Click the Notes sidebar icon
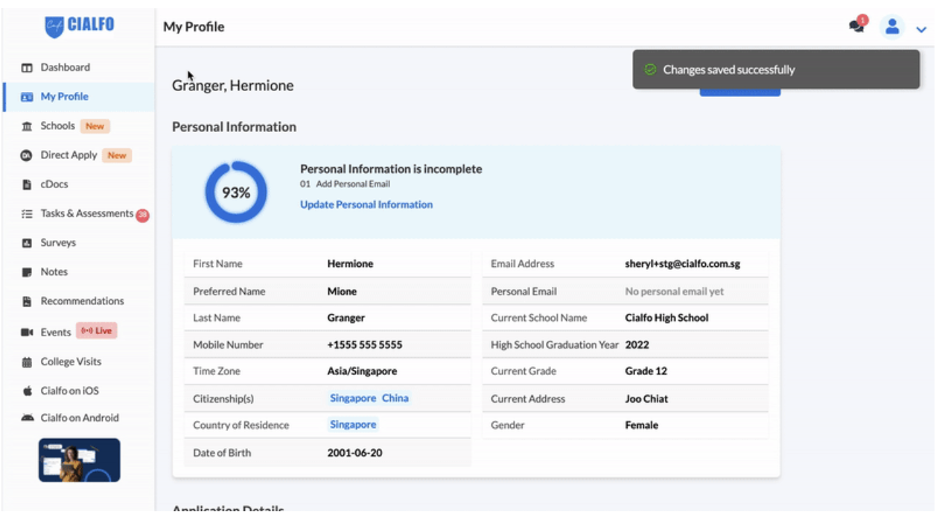936x512 pixels. 27,272
